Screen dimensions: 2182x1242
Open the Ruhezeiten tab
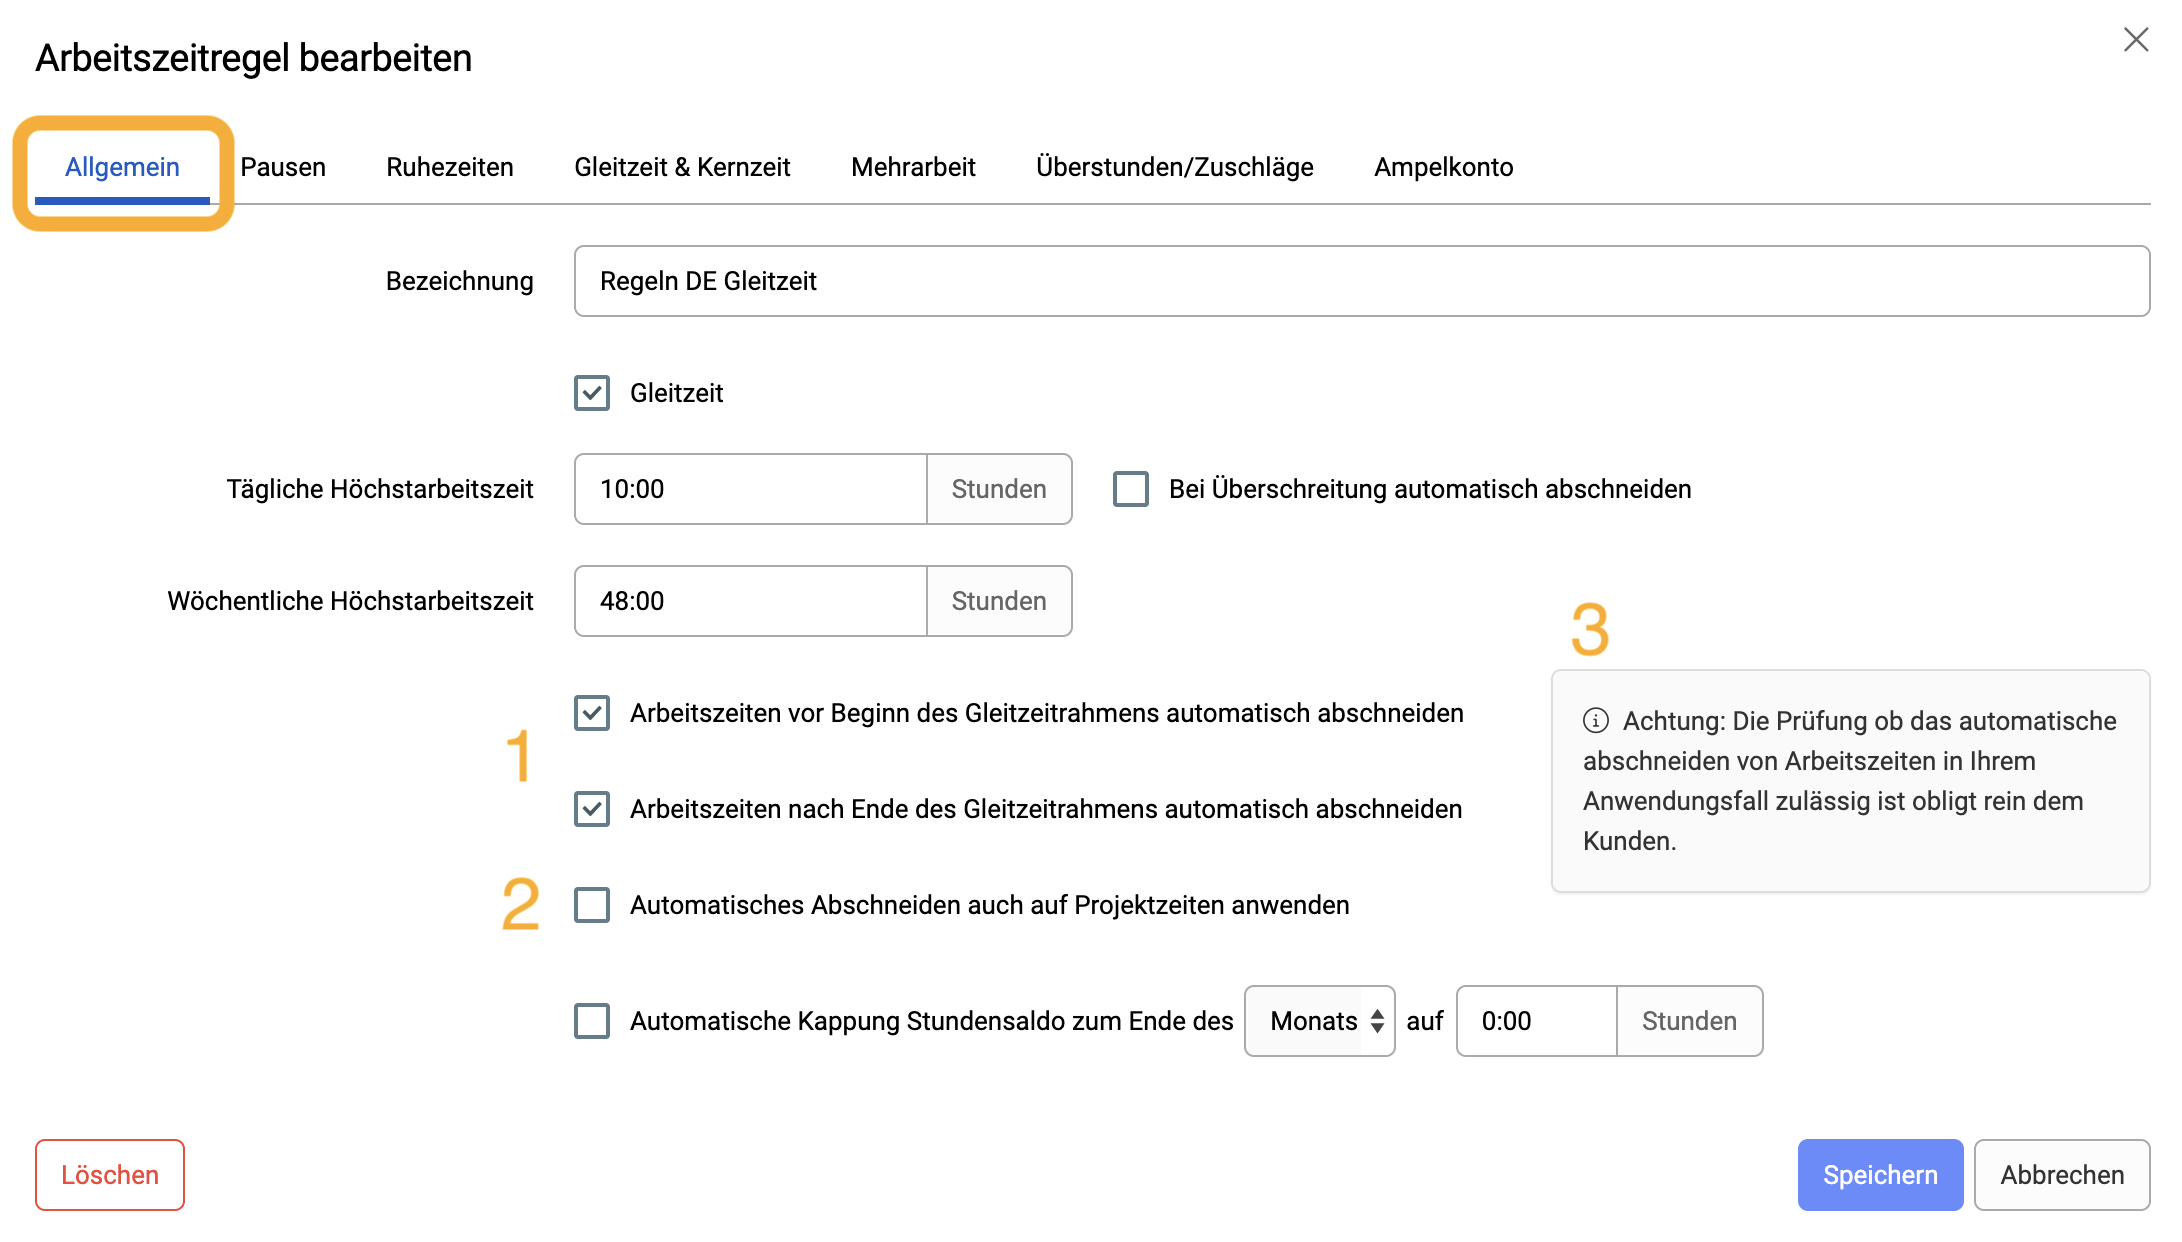[450, 167]
